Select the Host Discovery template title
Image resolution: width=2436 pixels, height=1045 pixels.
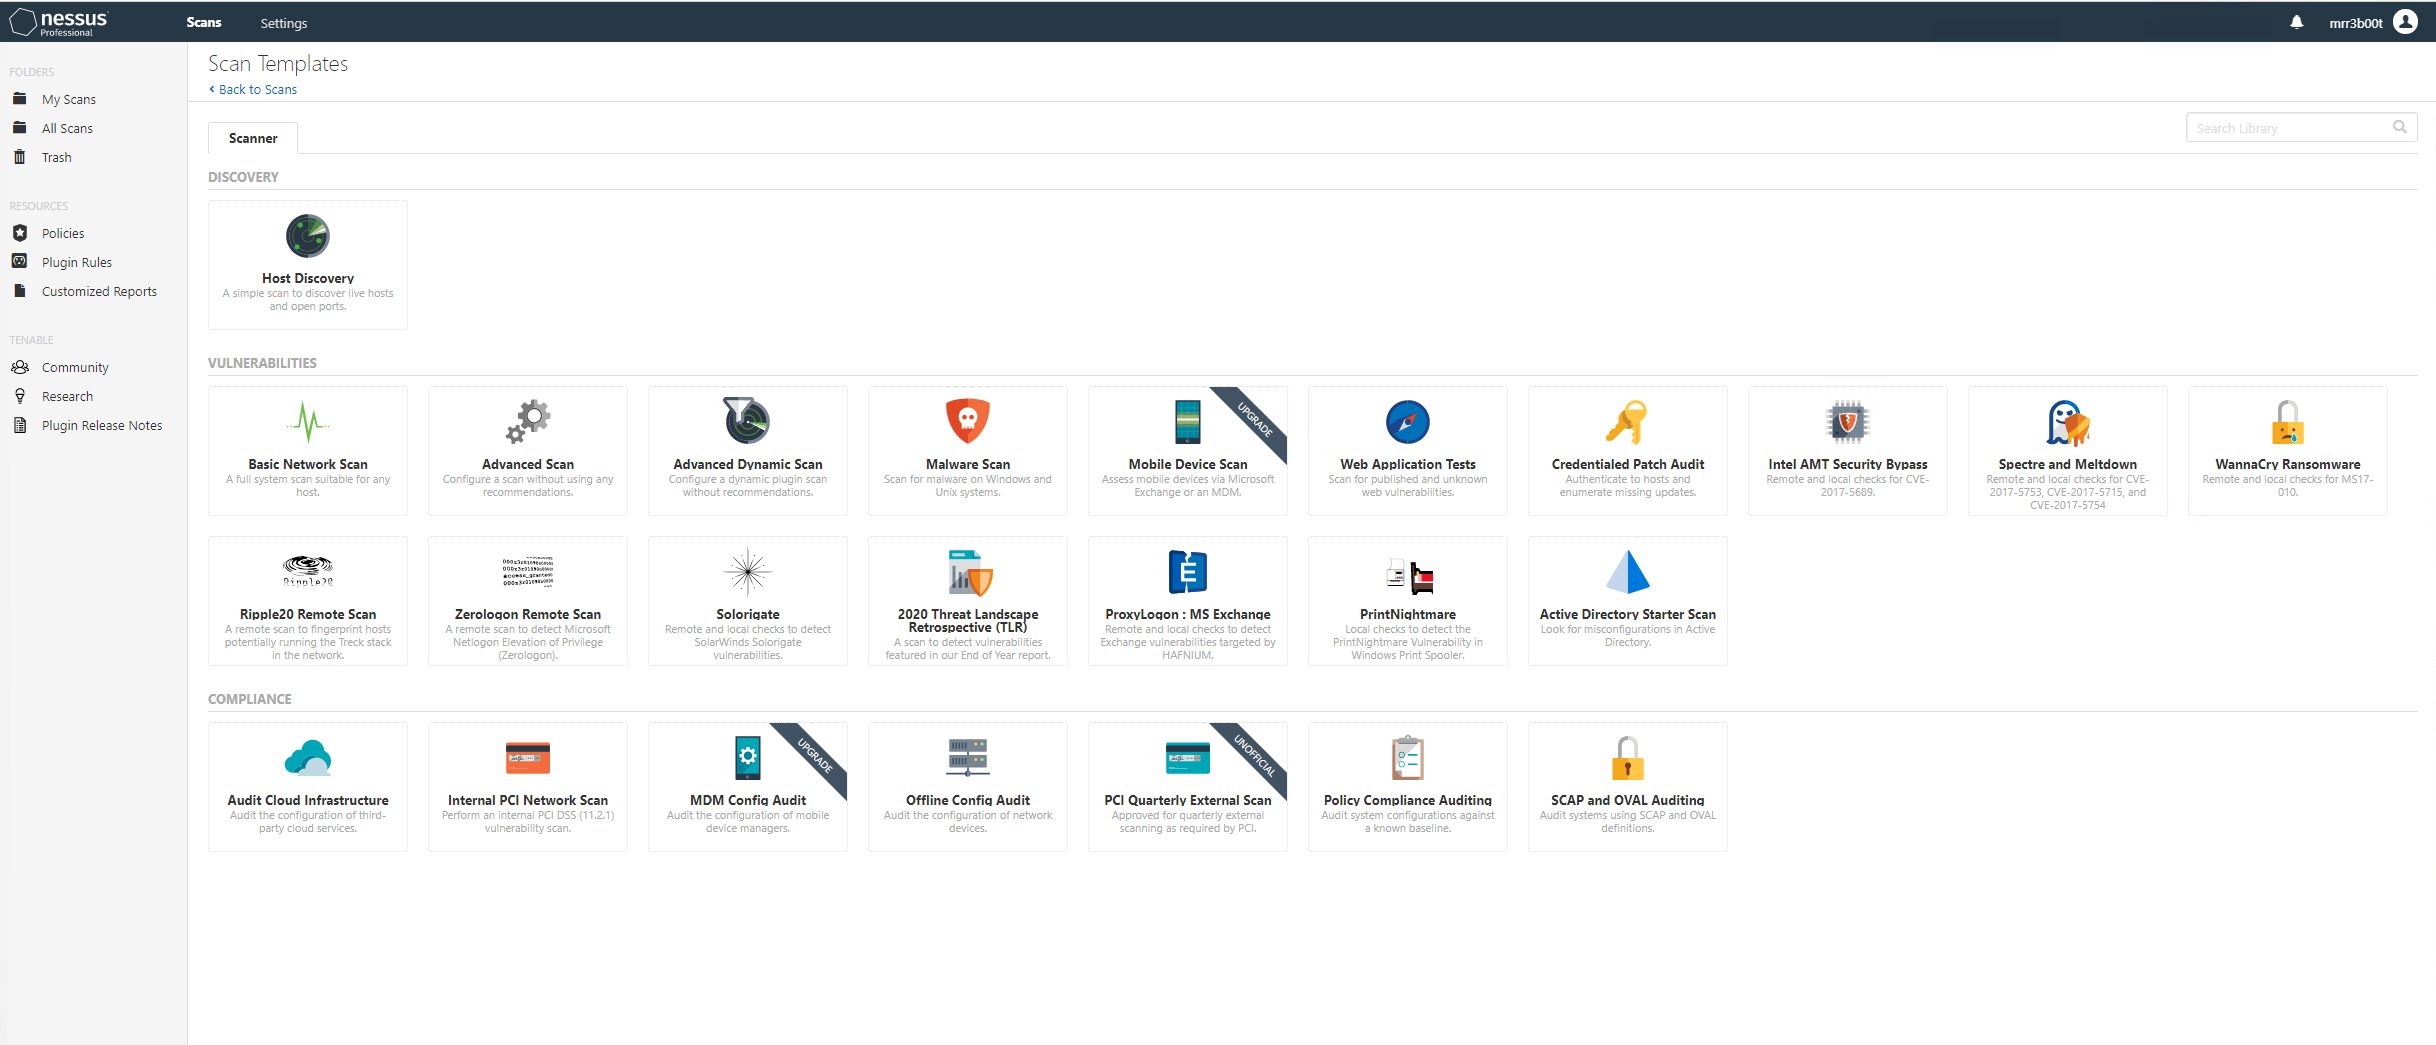pos(308,278)
